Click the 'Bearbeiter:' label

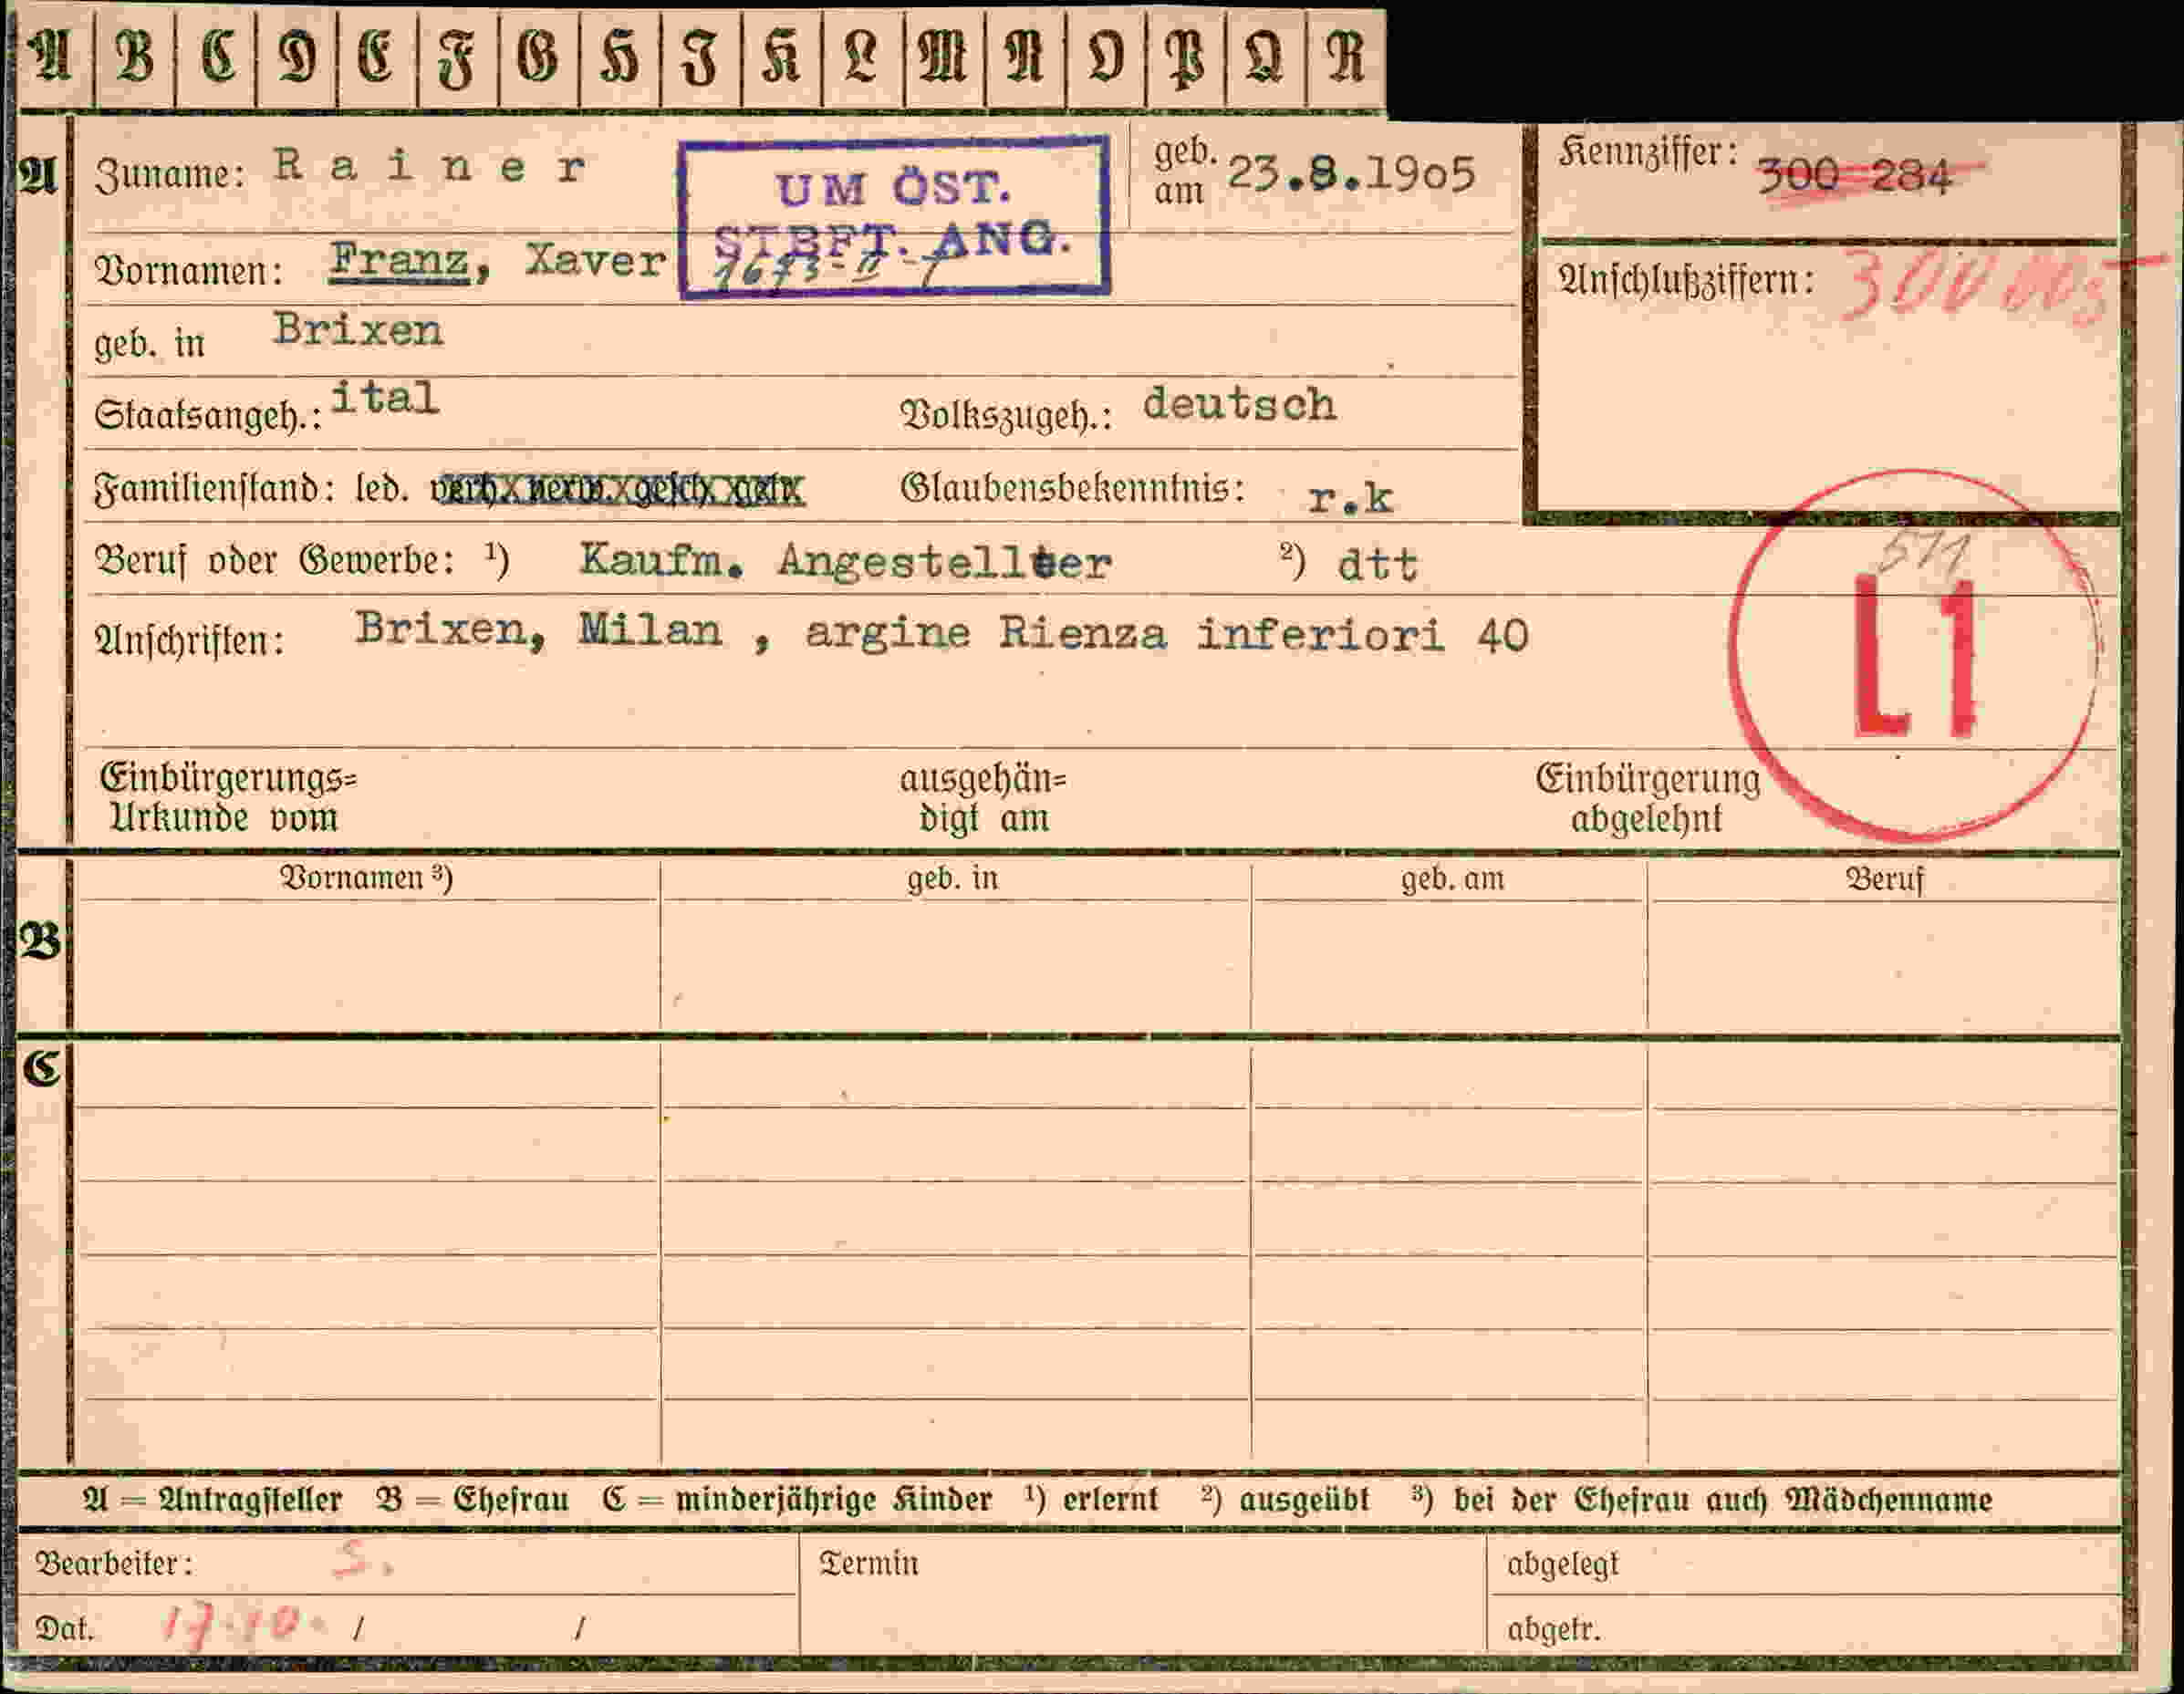pos(114,1563)
